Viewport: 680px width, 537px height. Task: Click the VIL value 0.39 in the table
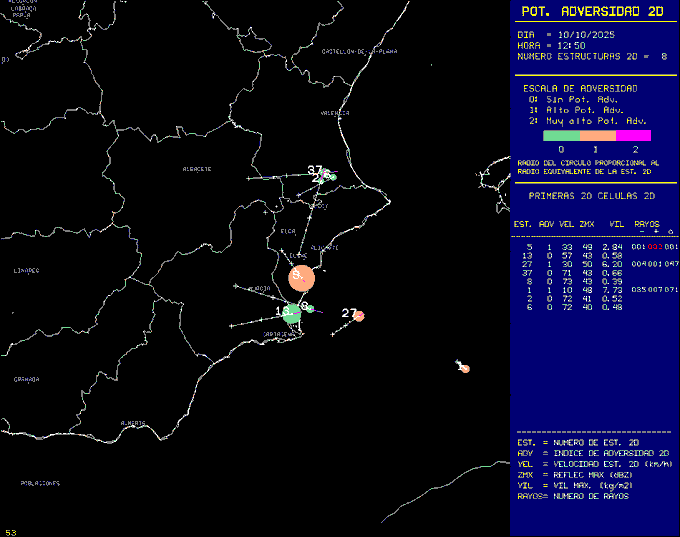point(612,282)
